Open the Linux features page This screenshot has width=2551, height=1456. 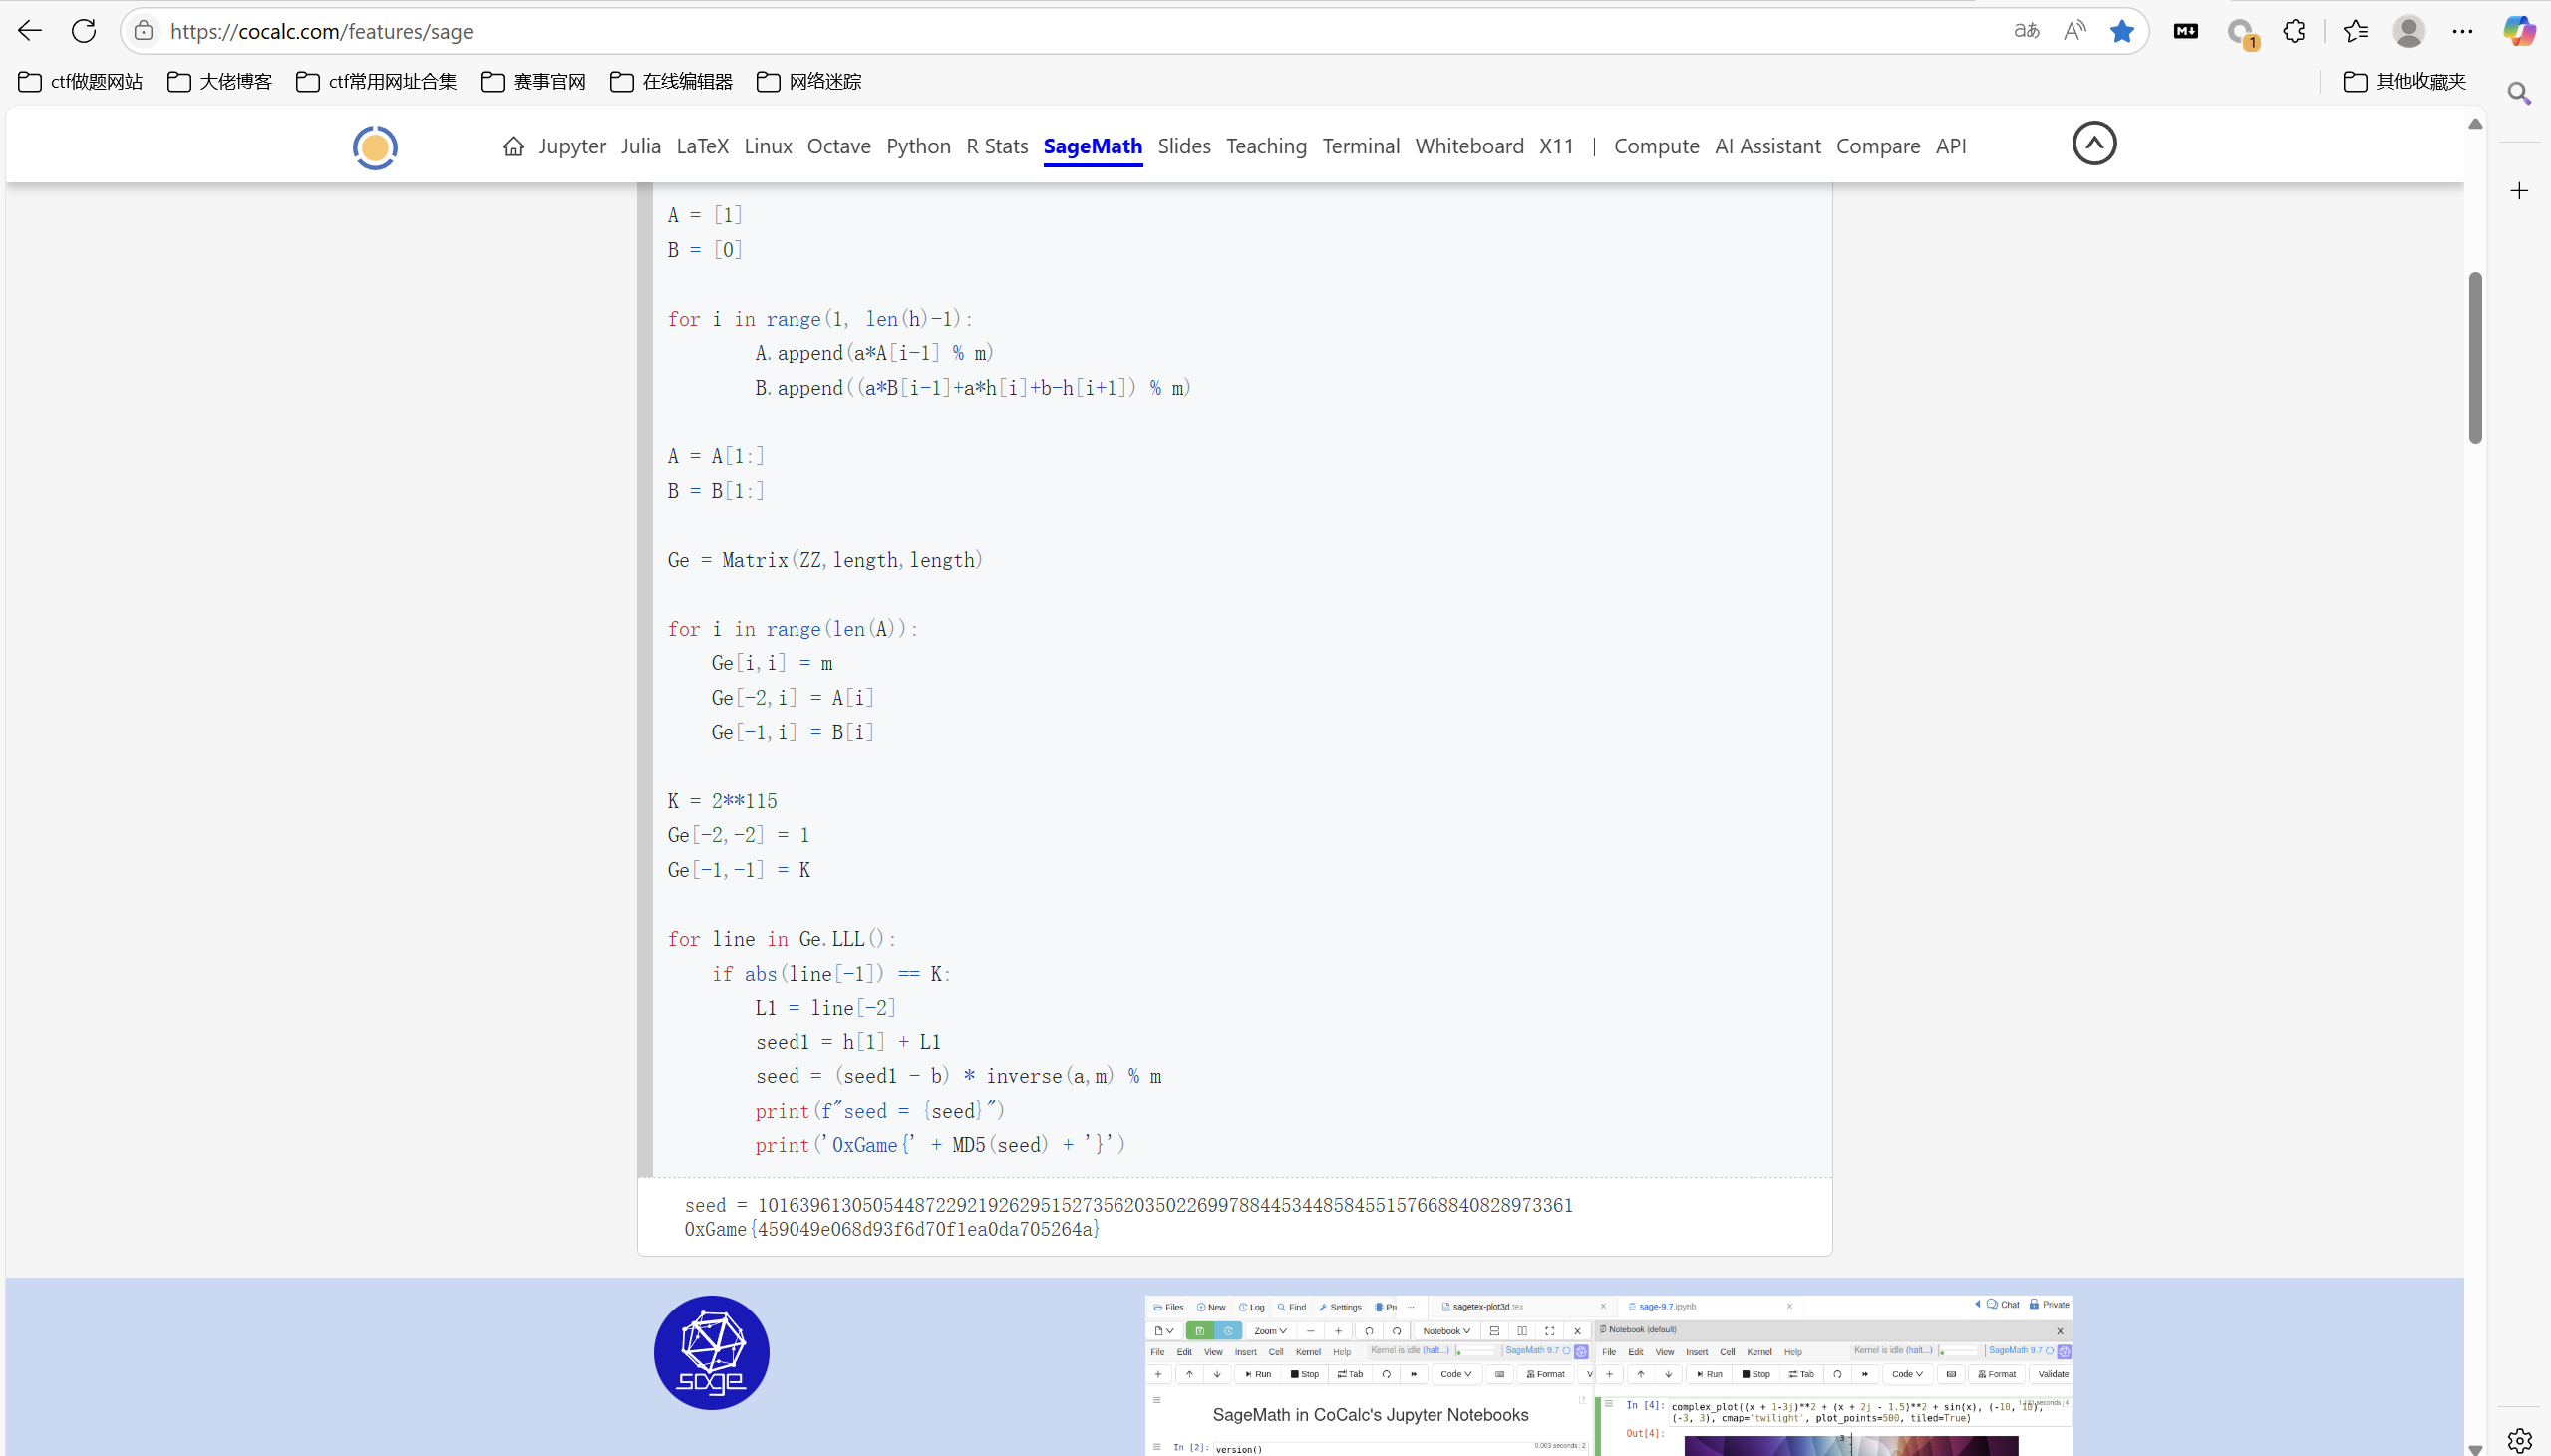768,146
